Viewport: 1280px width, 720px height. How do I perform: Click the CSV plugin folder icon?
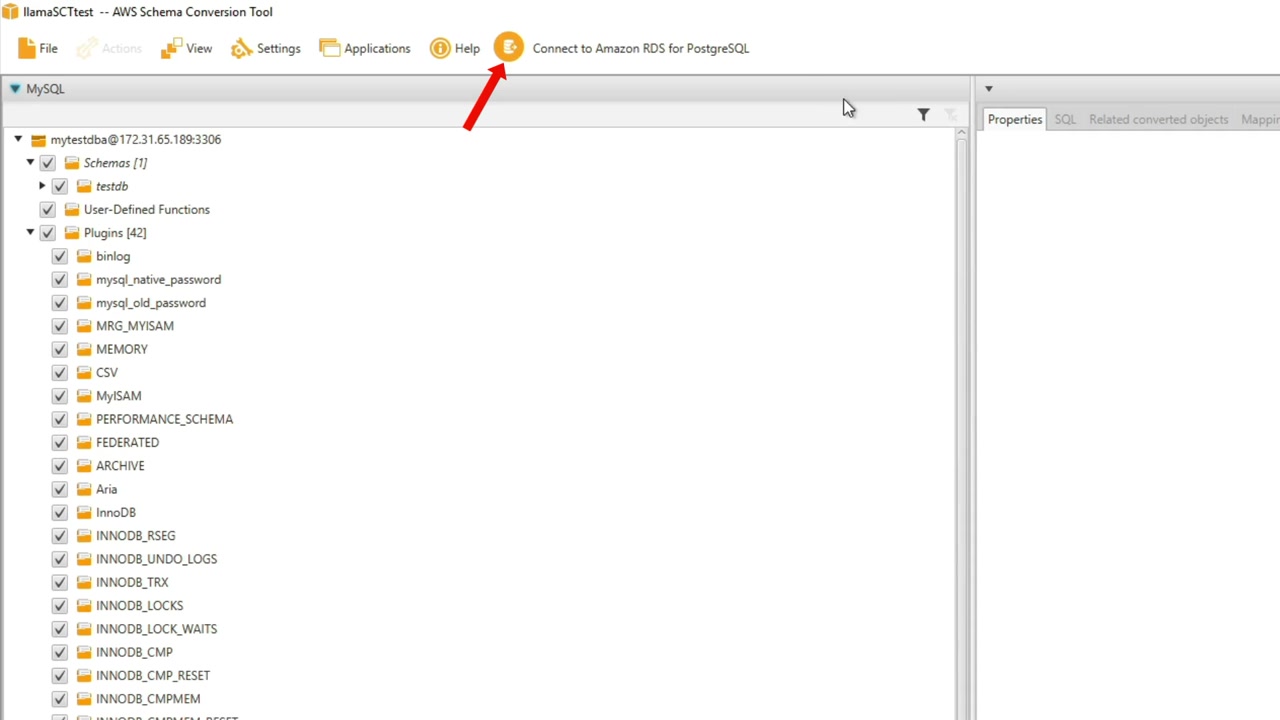point(84,373)
